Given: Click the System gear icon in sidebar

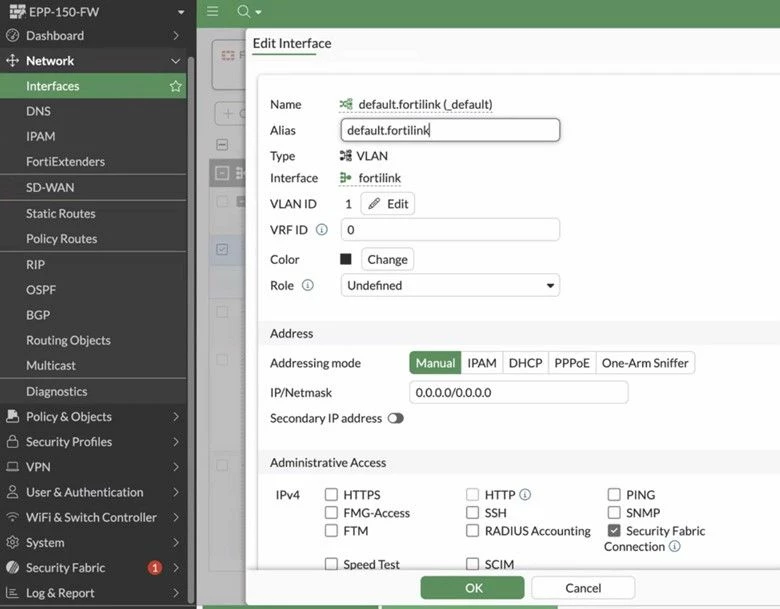Looking at the screenshot, I should pyautogui.click(x=12, y=542).
